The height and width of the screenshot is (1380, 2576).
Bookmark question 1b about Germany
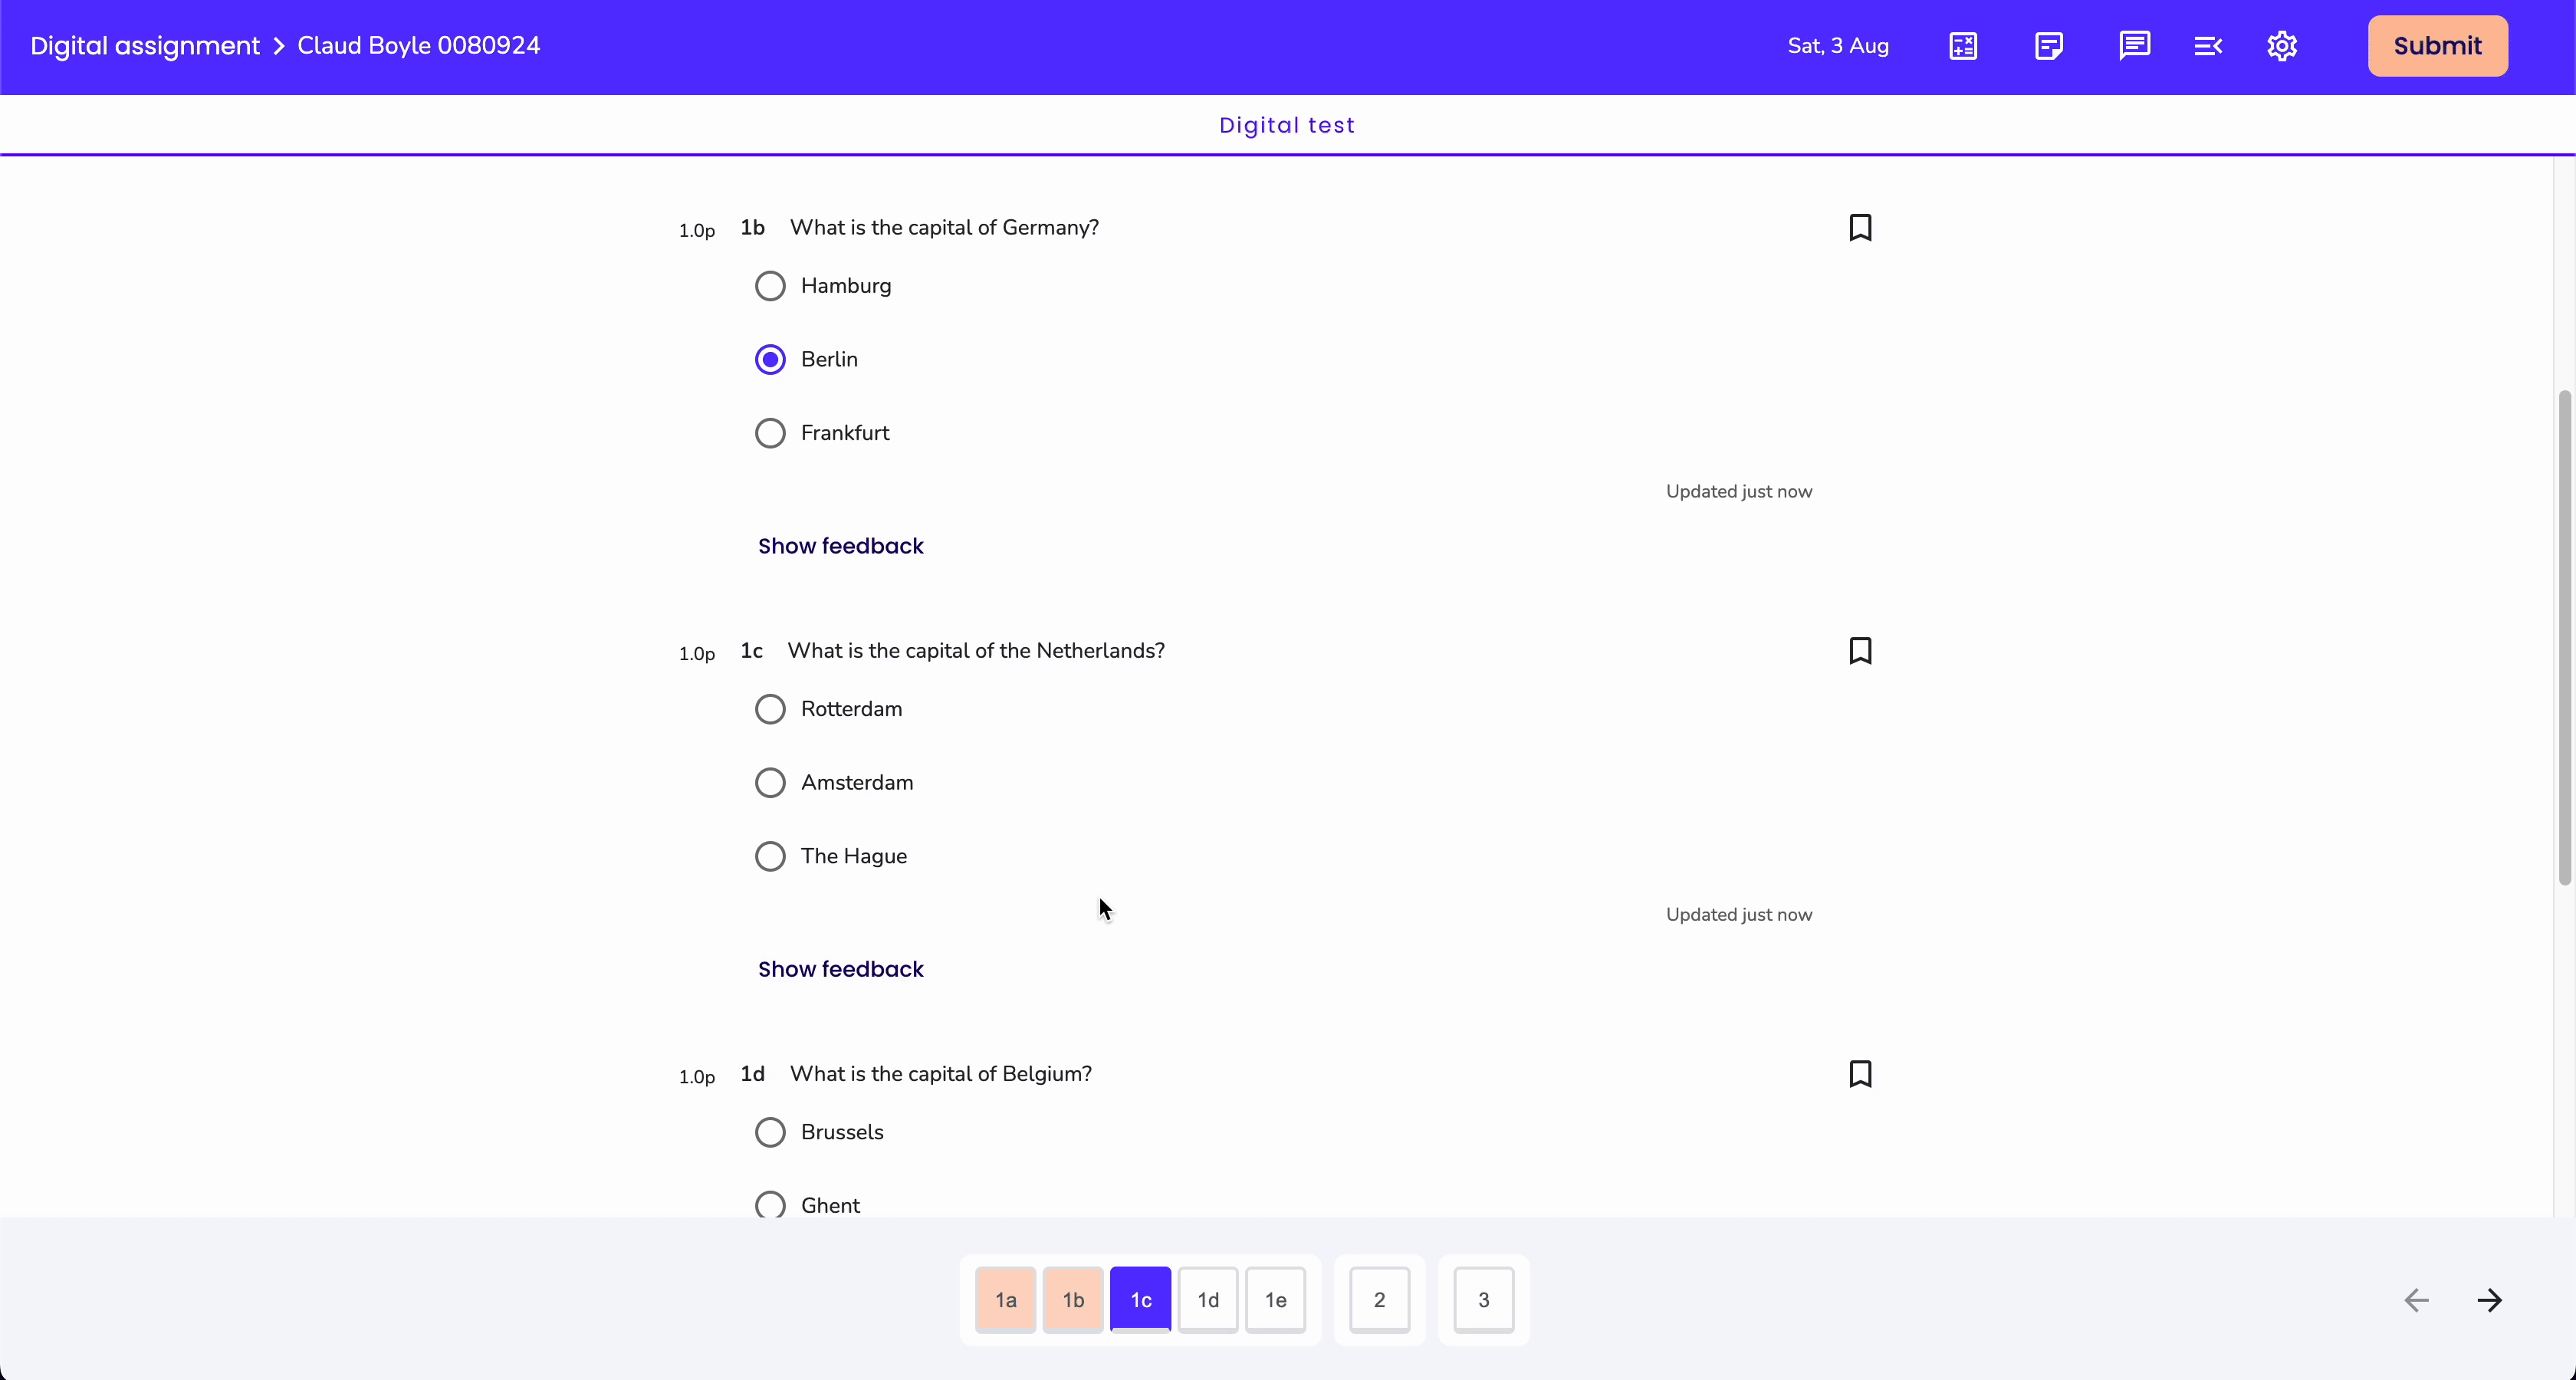(1860, 228)
